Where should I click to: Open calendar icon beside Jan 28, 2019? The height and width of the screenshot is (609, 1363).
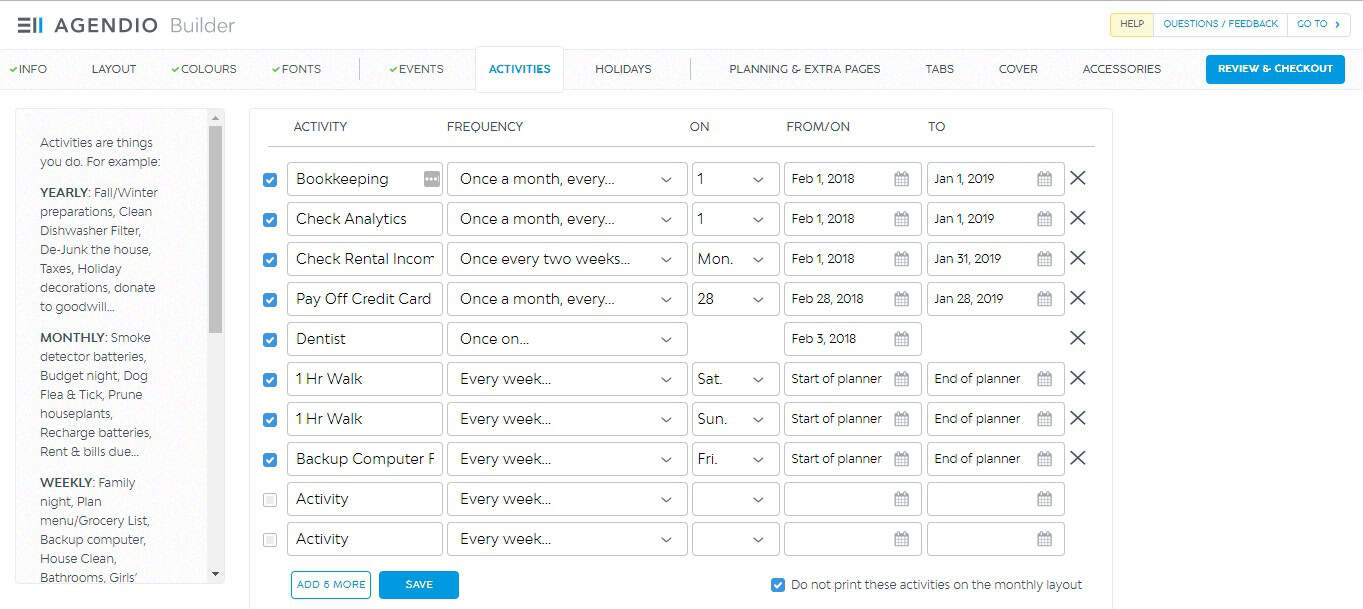coord(1044,299)
